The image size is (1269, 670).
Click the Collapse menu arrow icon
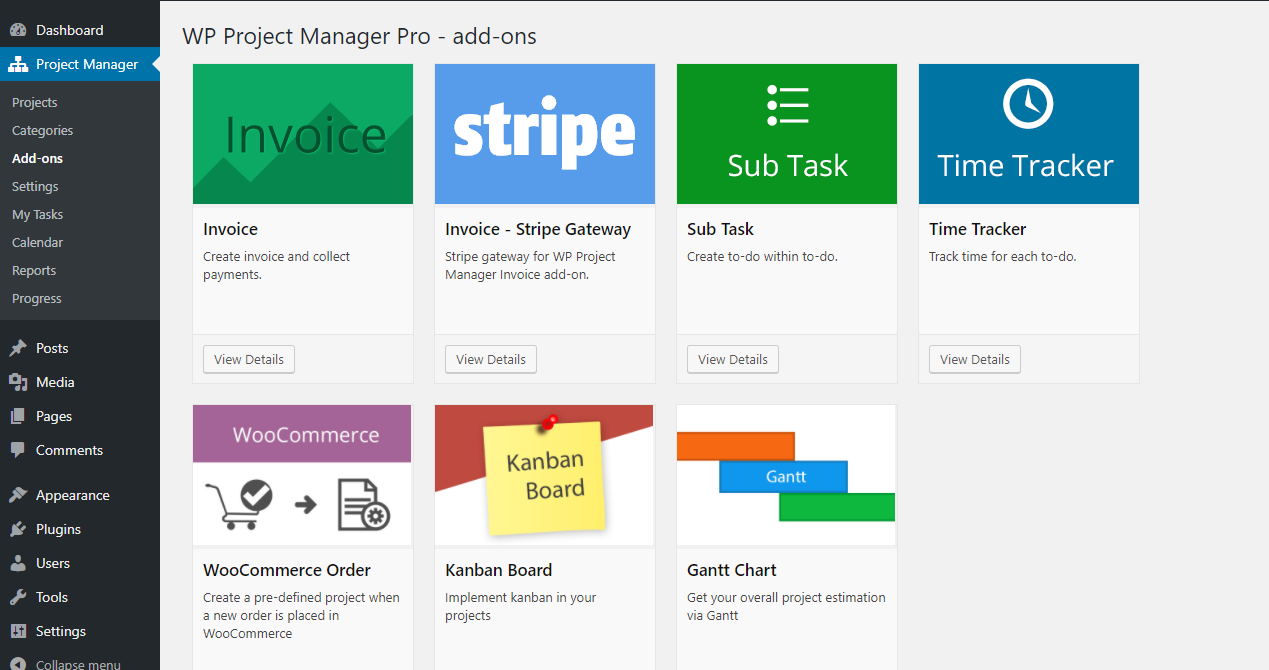18,664
